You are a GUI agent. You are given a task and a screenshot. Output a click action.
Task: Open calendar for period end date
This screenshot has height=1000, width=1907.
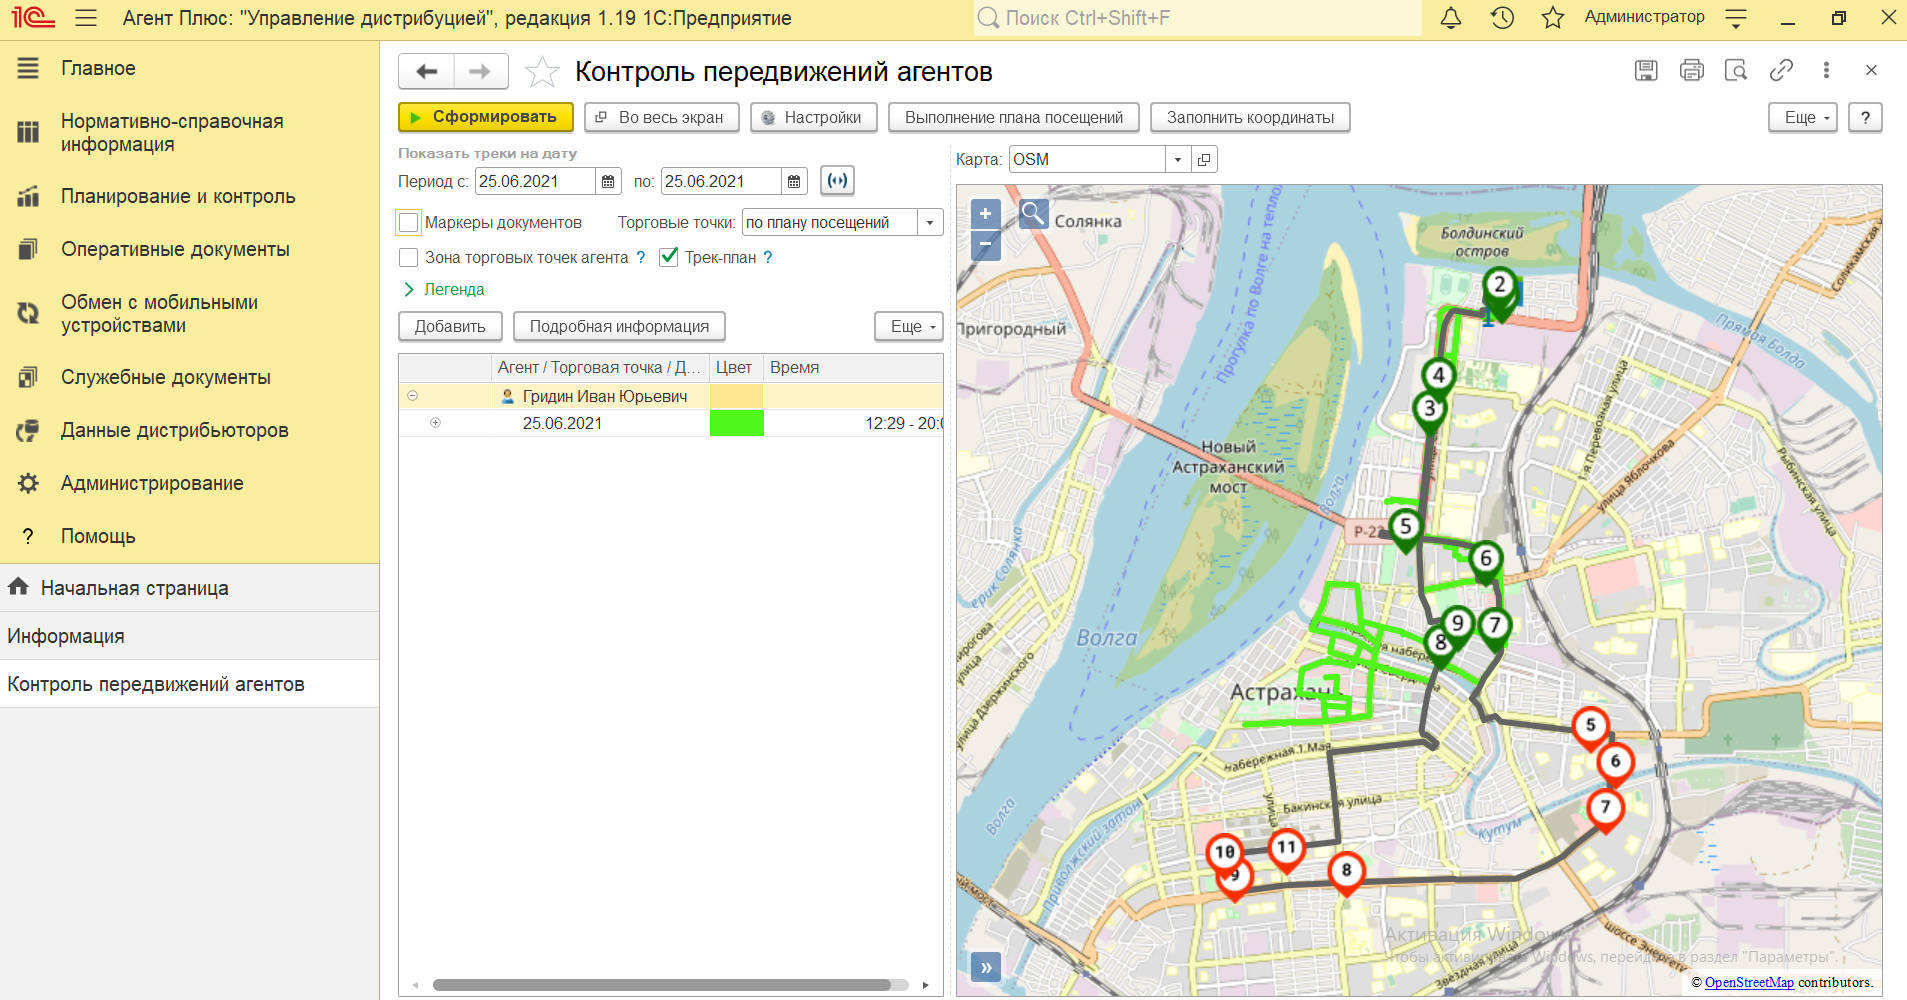click(794, 181)
